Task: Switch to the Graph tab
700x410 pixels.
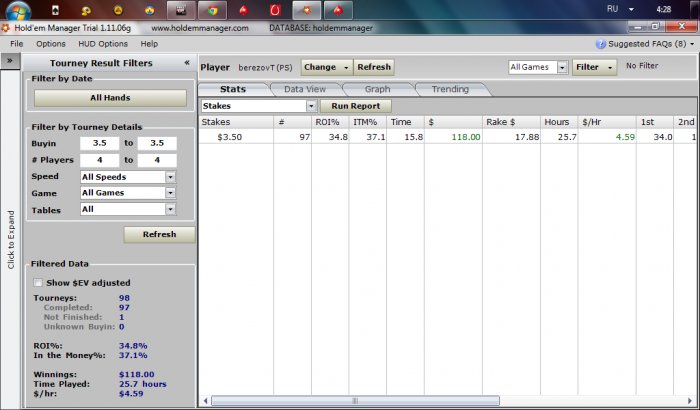Action: (x=377, y=89)
